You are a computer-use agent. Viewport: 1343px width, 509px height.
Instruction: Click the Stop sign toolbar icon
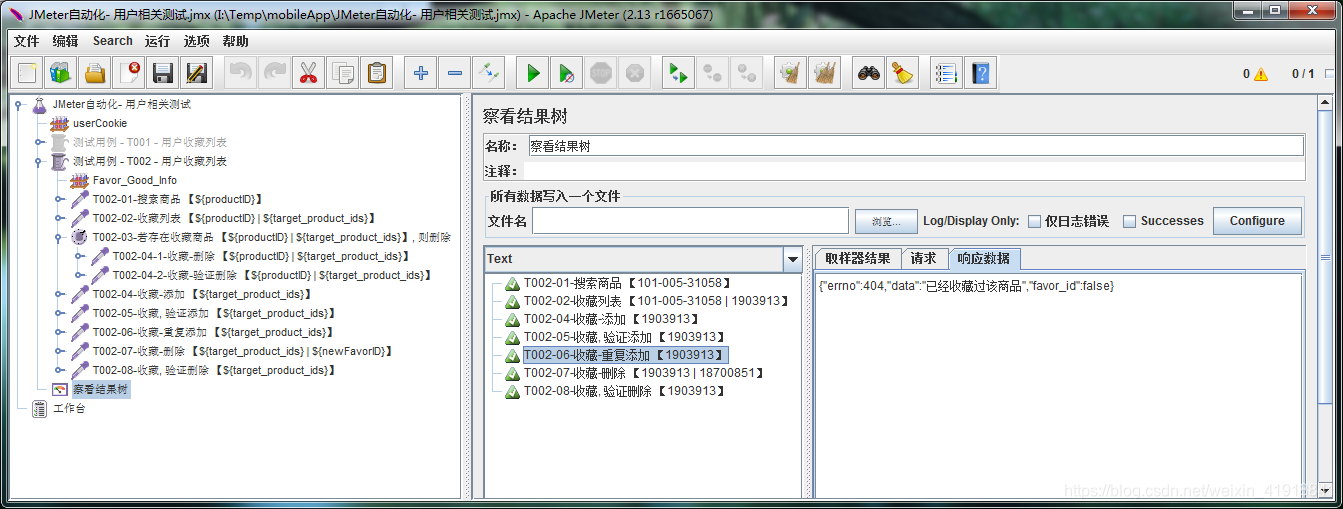coord(601,73)
